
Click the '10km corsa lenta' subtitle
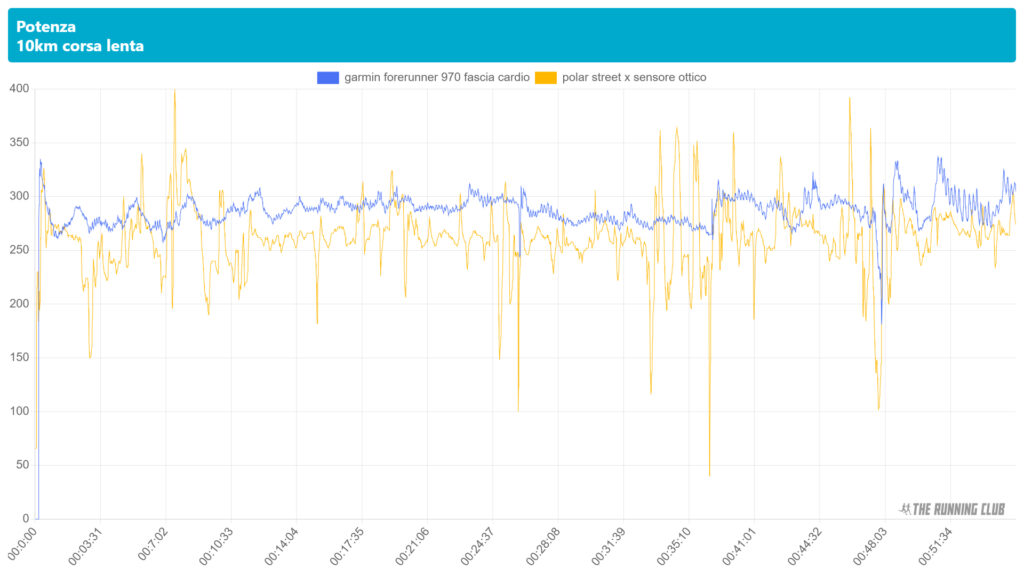80,46
